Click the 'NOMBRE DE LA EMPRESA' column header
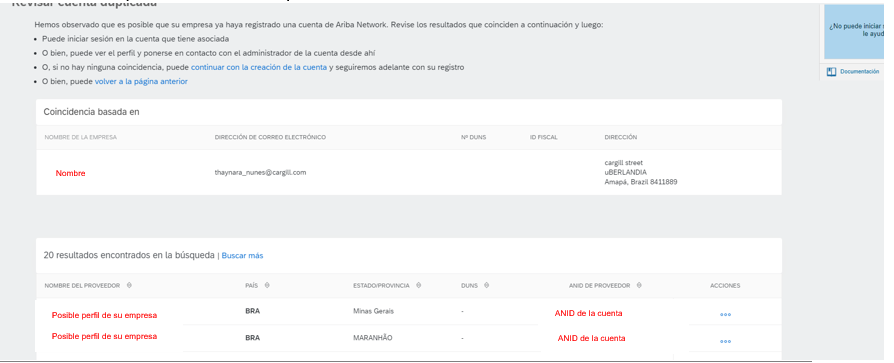Image resolution: width=894 pixels, height=363 pixels. pos(81,137)
